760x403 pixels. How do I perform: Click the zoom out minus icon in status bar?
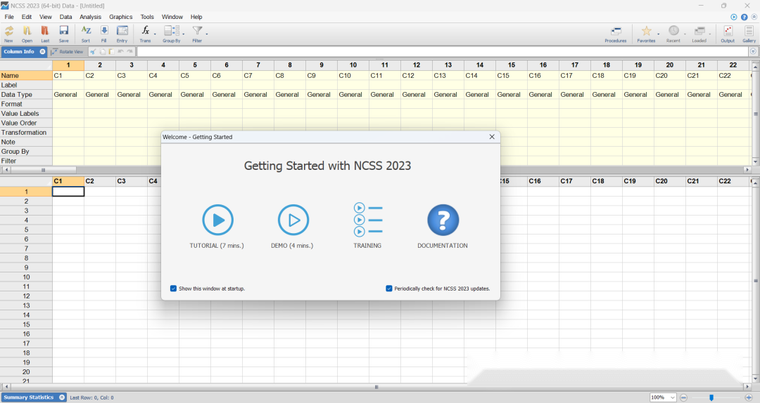pos(683,398)
